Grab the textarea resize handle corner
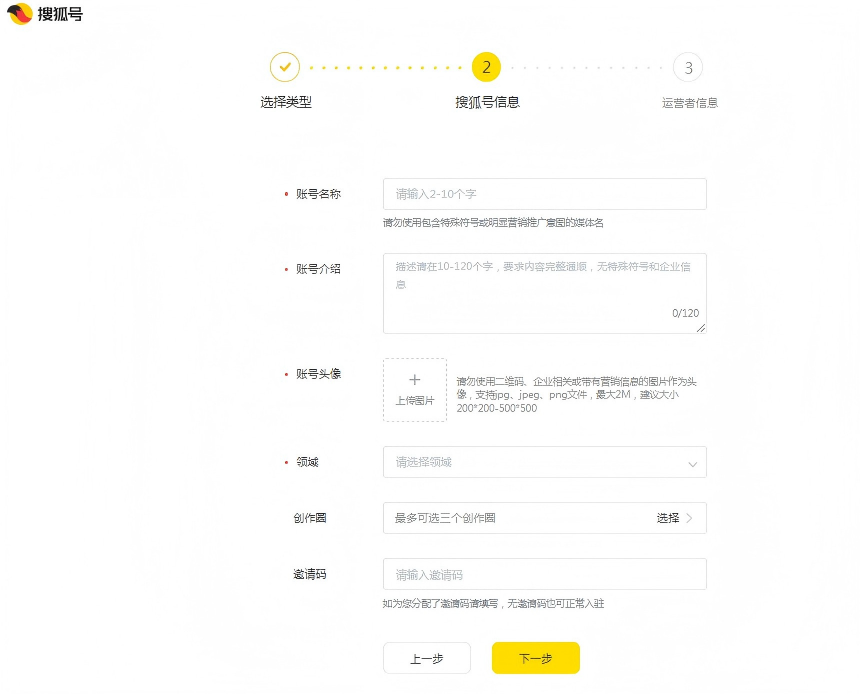This screenshot has height=694, width=860. (x=701, y=328)
